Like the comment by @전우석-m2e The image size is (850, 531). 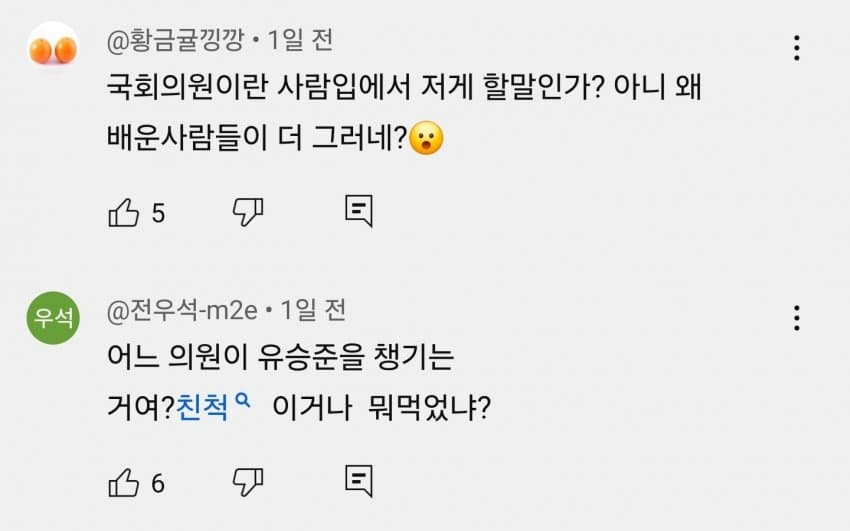tap(123, 482)
